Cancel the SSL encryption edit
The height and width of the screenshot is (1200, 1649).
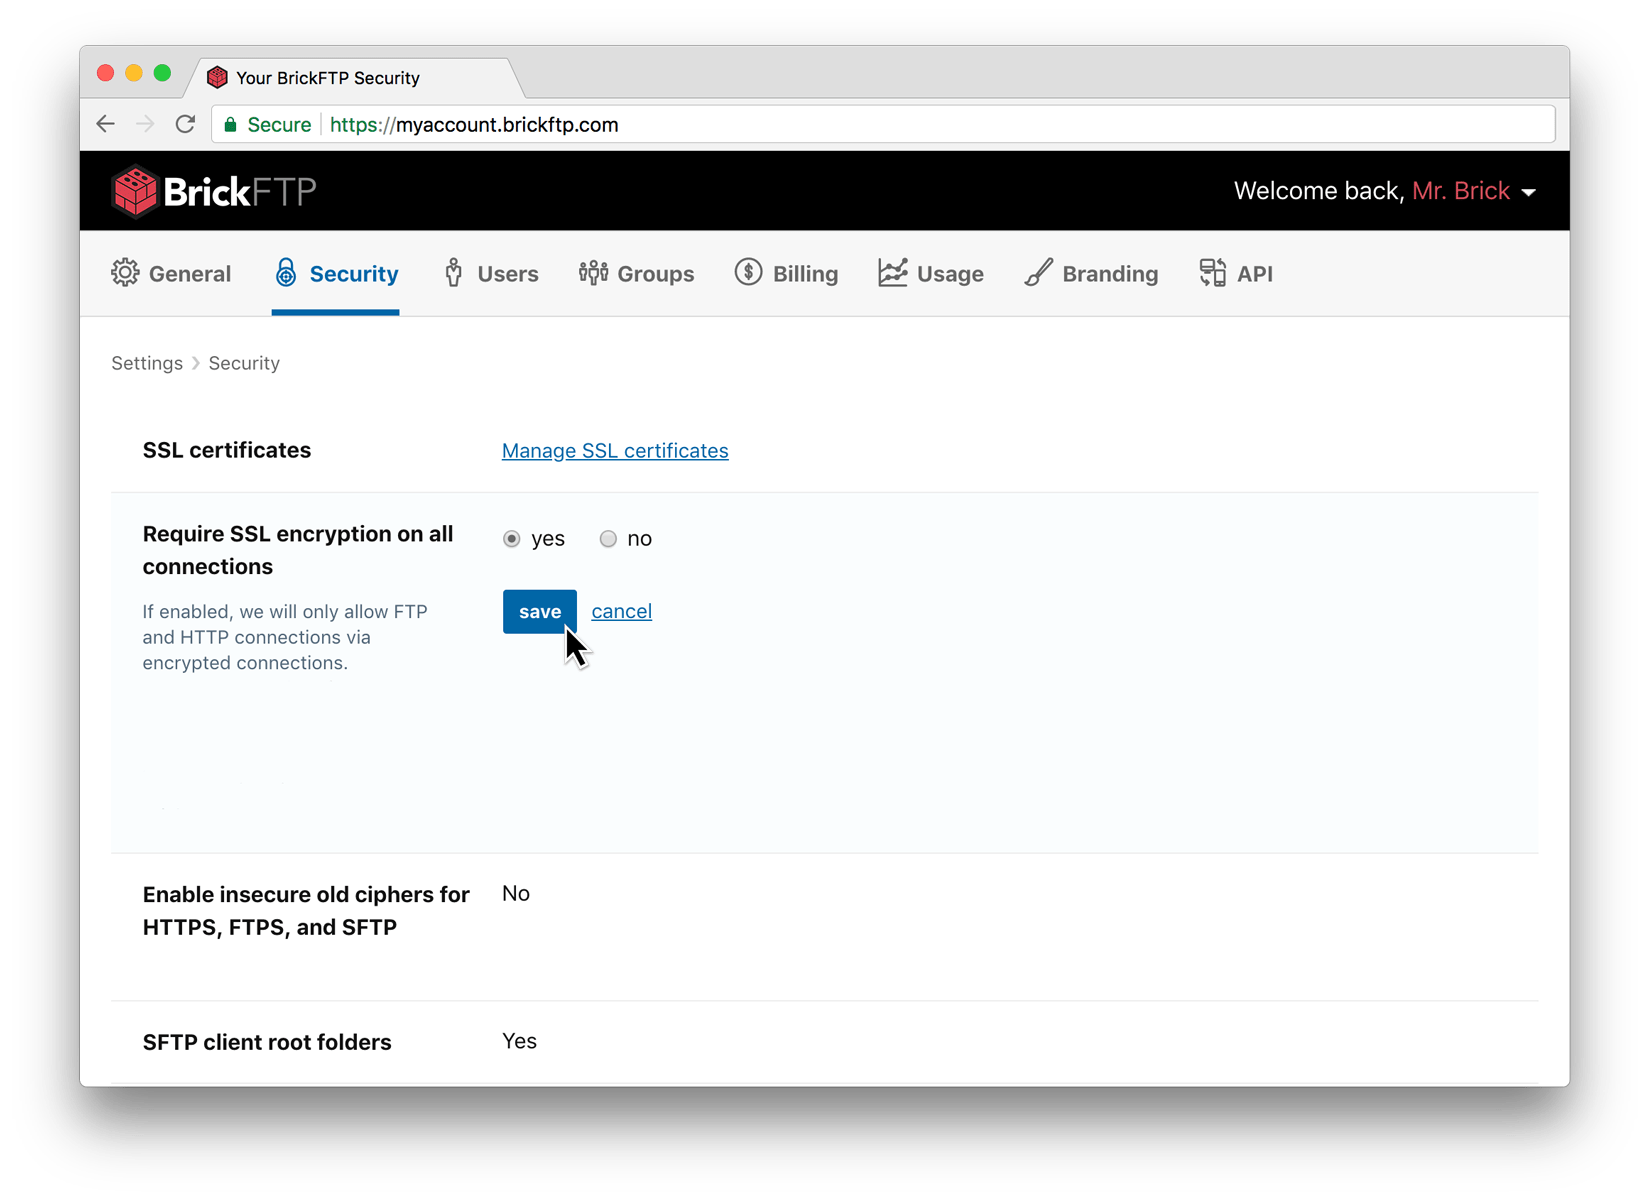point(621,611)
